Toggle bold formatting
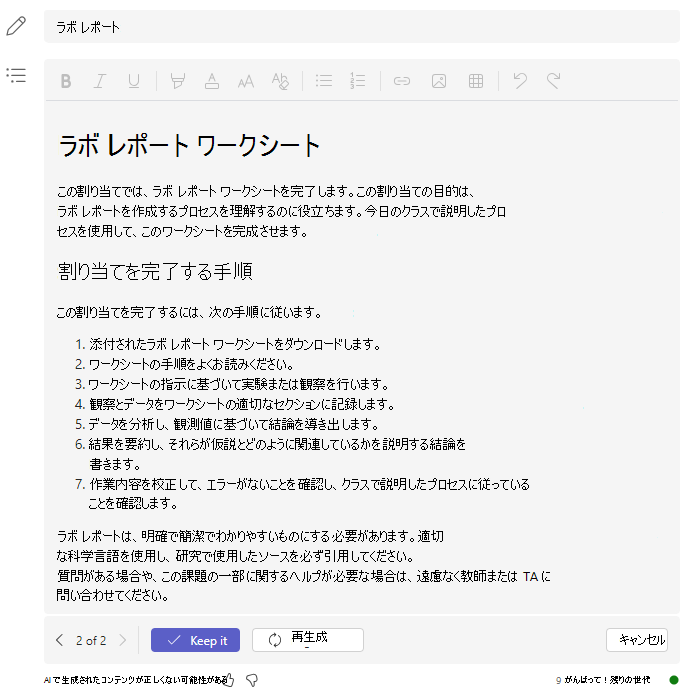Screen dimensions: 687x695 [66, 81]
